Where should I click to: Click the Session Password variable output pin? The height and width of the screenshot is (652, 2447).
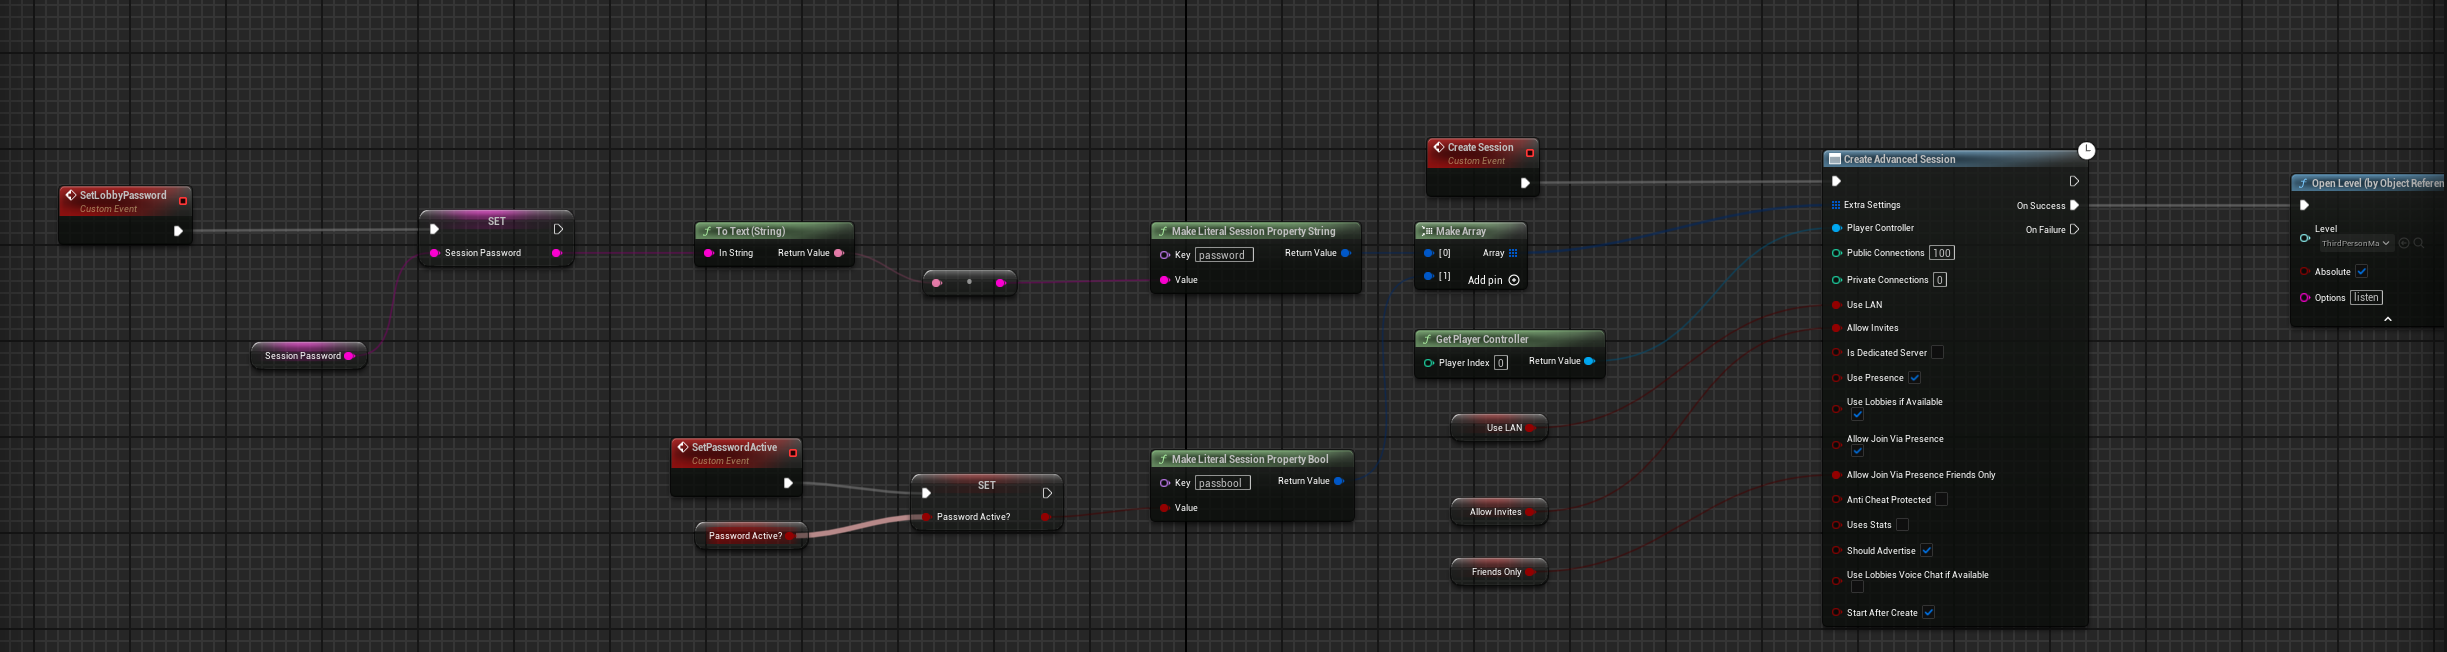[x=349, y=356]
